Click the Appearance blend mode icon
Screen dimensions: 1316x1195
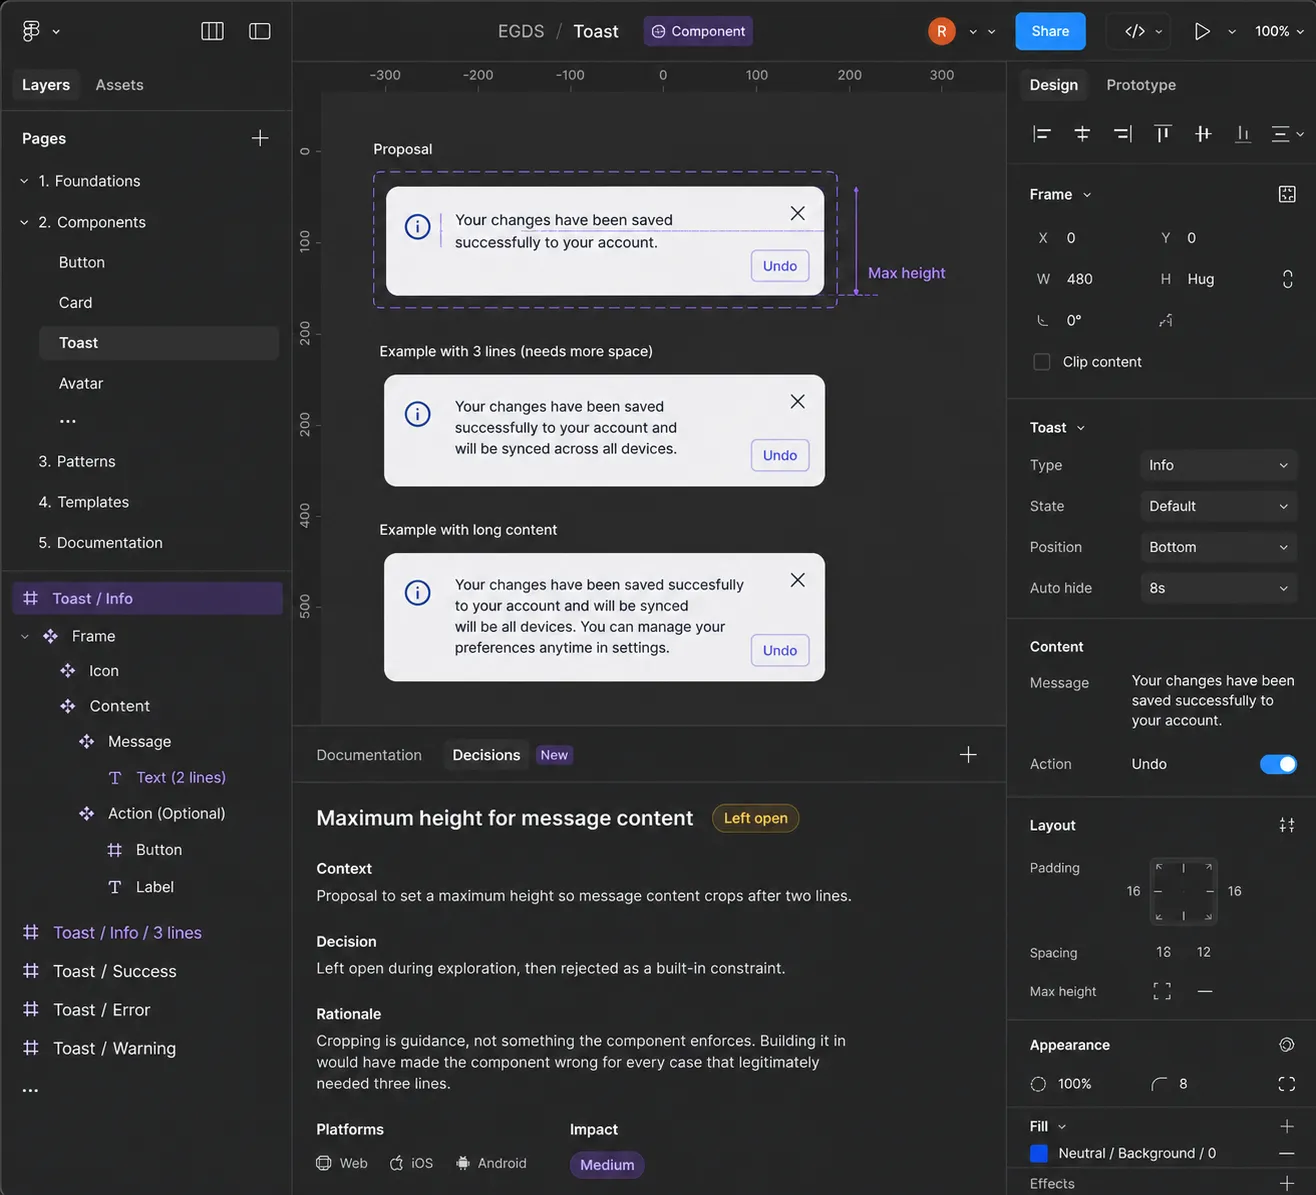click(x=1287, y=1045)
